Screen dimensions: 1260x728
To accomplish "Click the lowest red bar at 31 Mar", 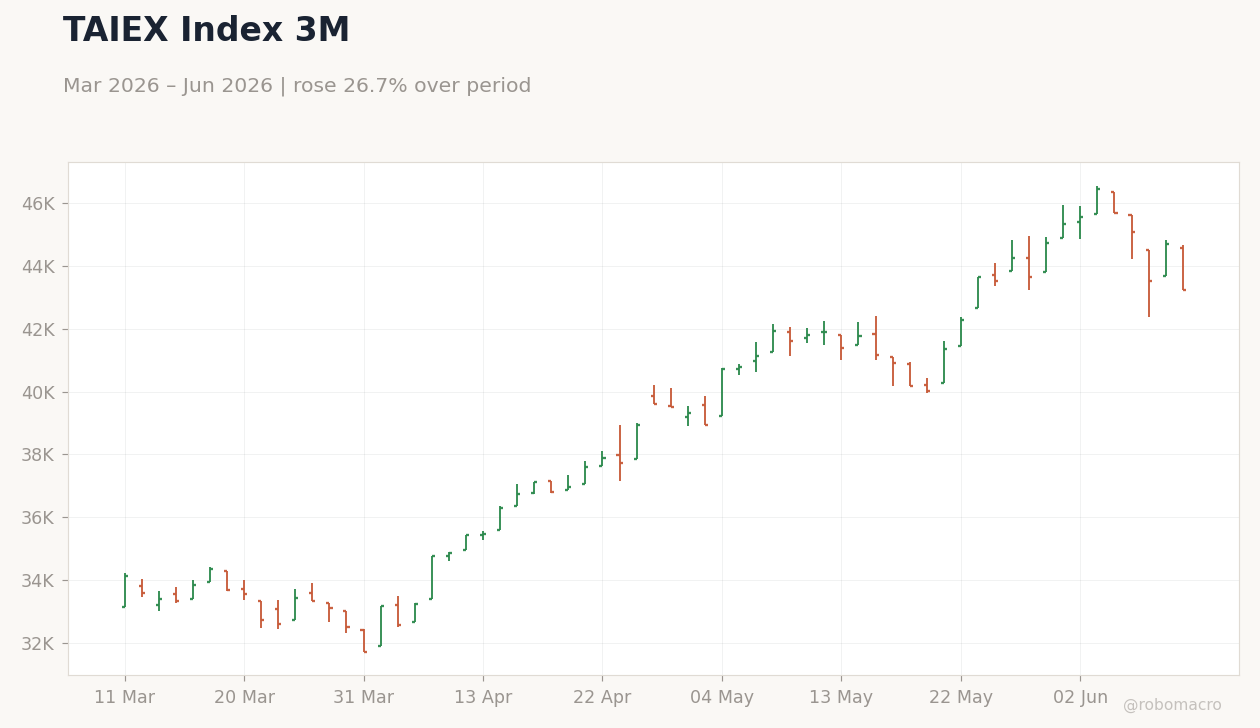I will [364, 641].
